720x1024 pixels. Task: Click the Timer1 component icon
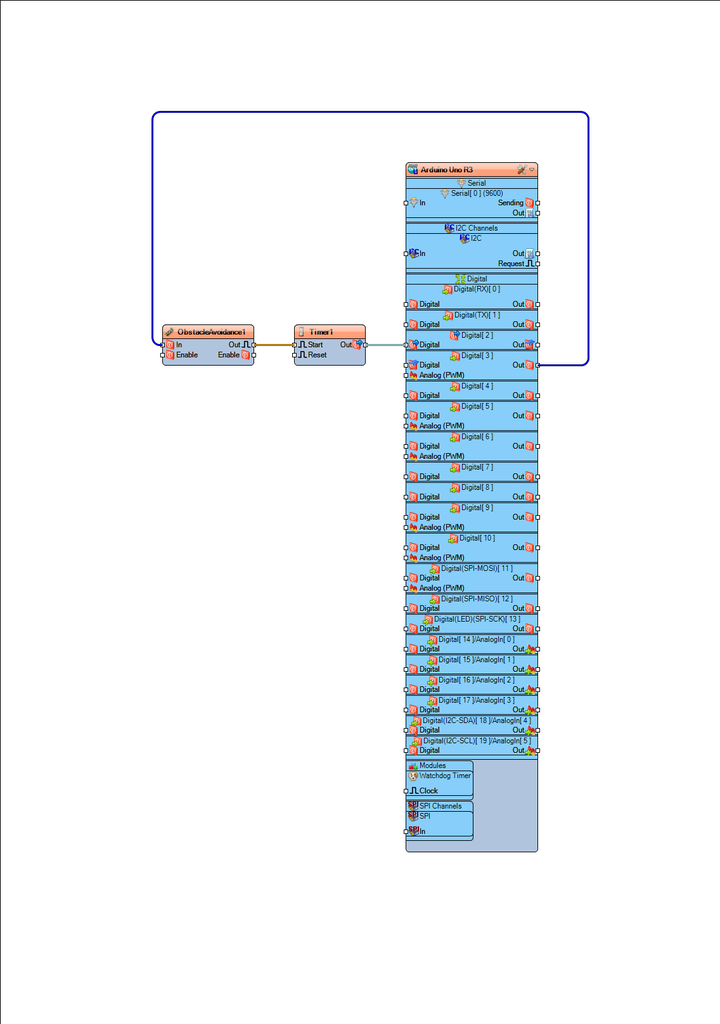[302, 331]
